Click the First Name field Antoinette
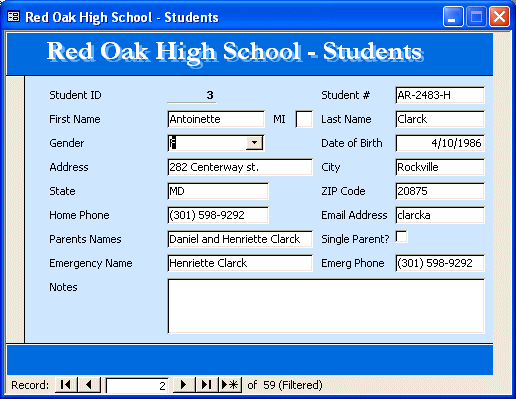The image size is (516, 399). [216, 119]
